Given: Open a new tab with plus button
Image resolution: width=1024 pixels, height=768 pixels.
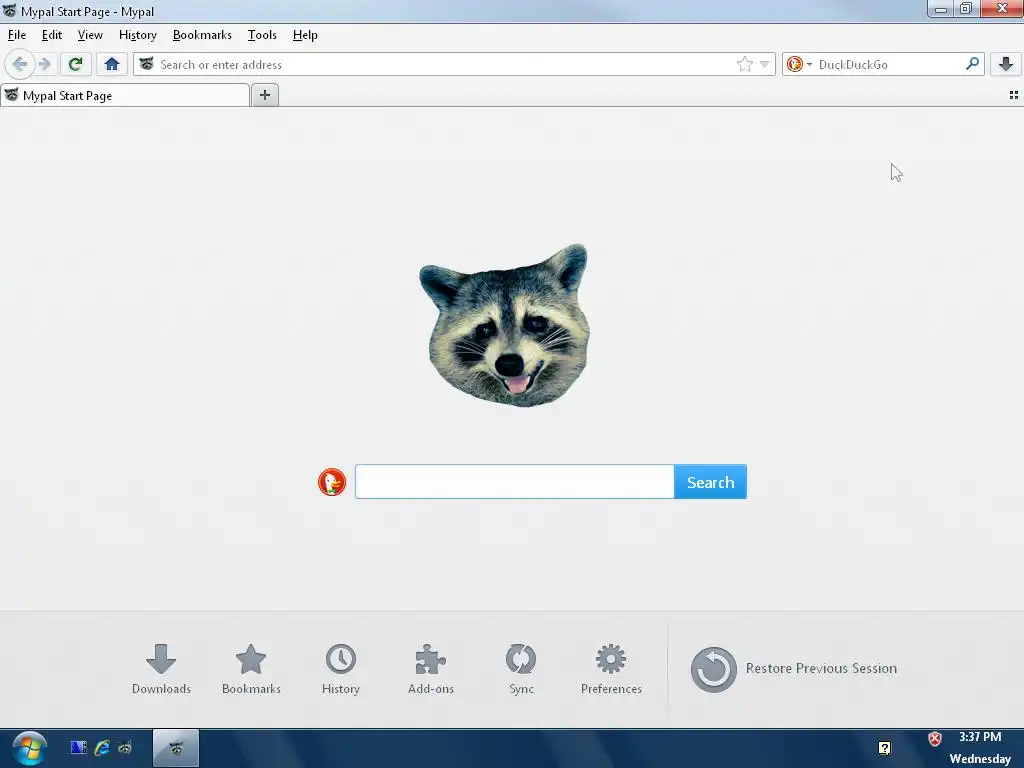Looking at the screenshot, I should pos(264,95).
